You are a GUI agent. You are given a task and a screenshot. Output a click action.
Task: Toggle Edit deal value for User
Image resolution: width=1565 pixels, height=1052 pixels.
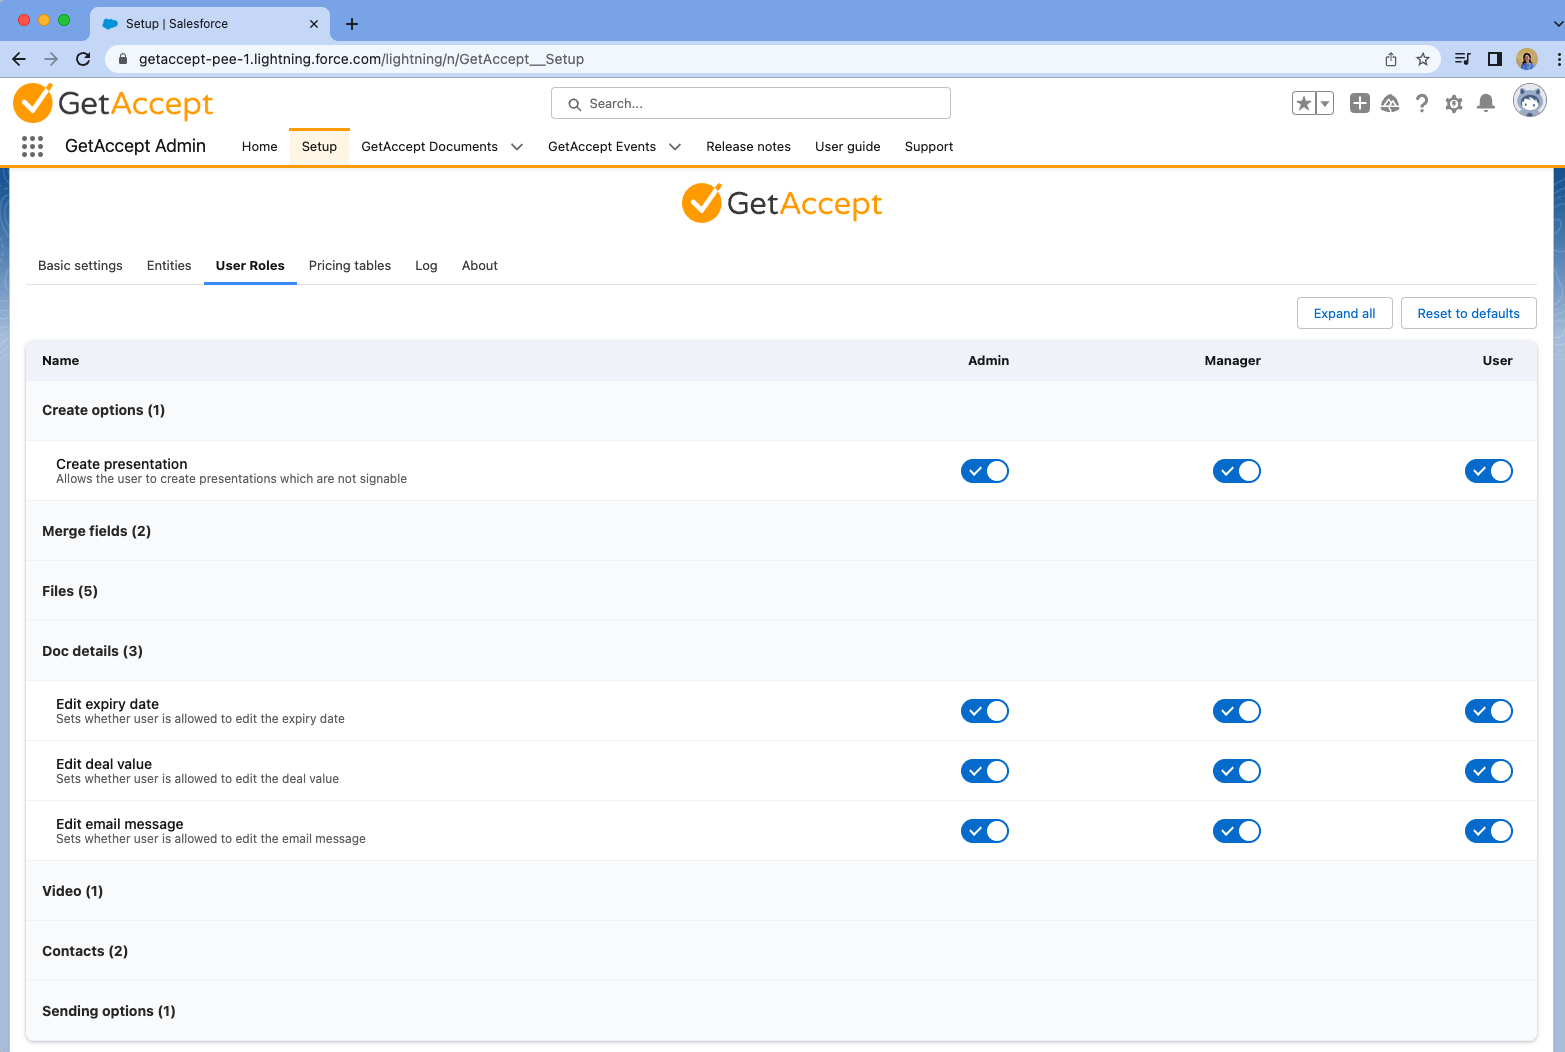1489,771
